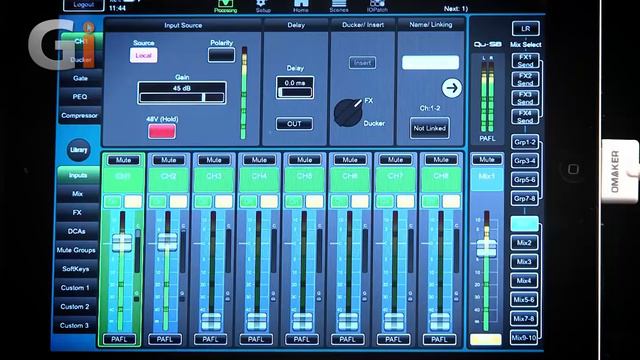Click the Gain 45 dB slider
The width and height of the screenshot is (640, 360).
(x=182, y=93)
